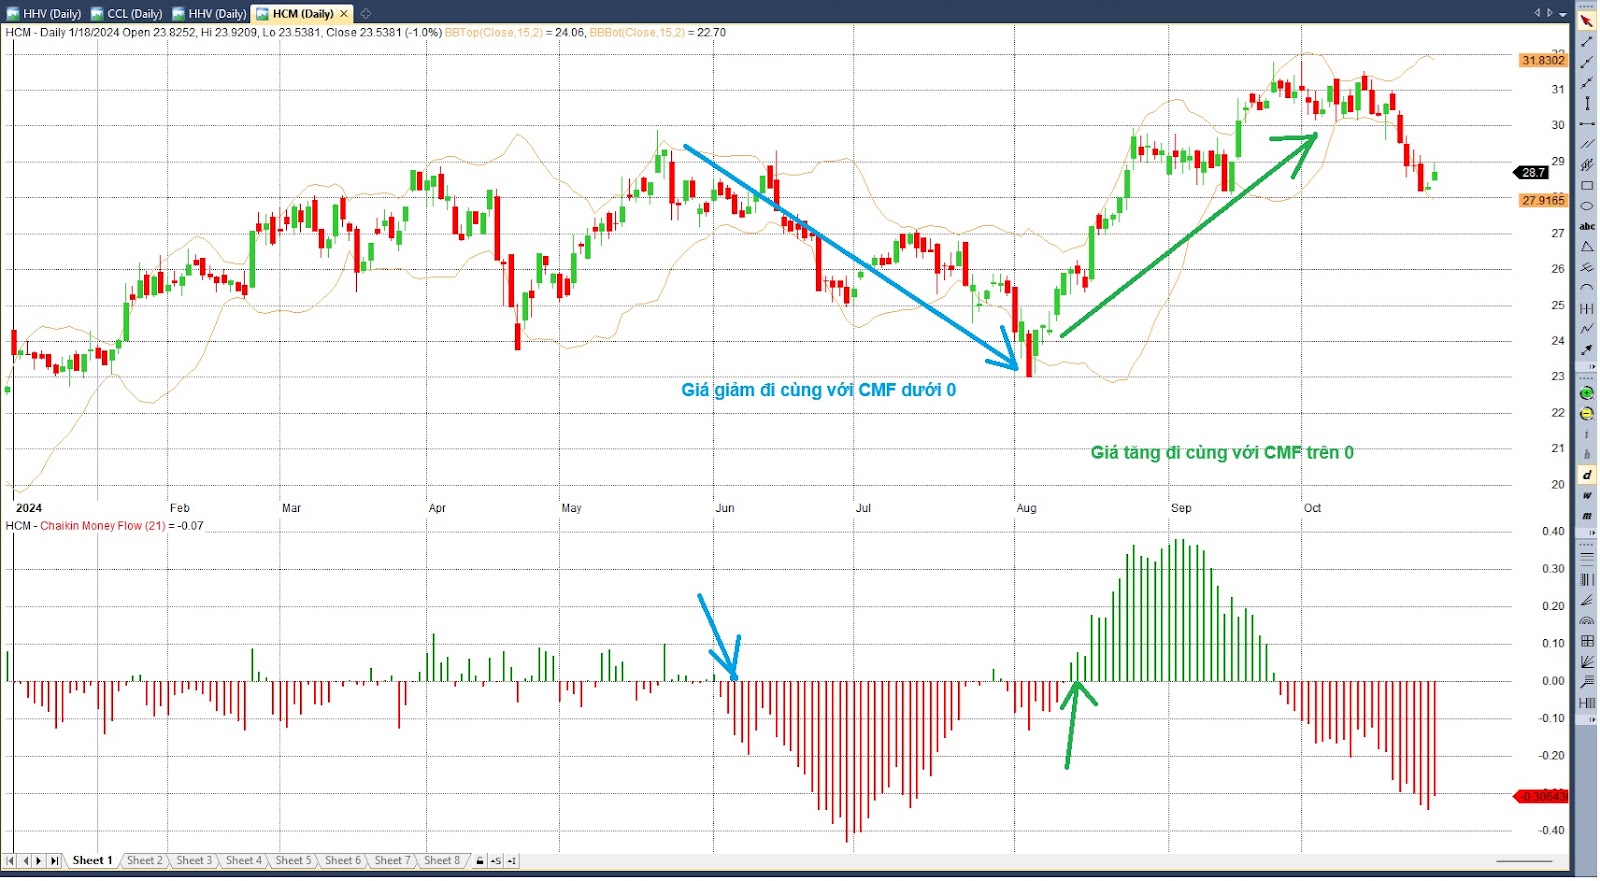Select the arrow pointer tool
Viewport: 1600px width, 881px height.
1587,20
